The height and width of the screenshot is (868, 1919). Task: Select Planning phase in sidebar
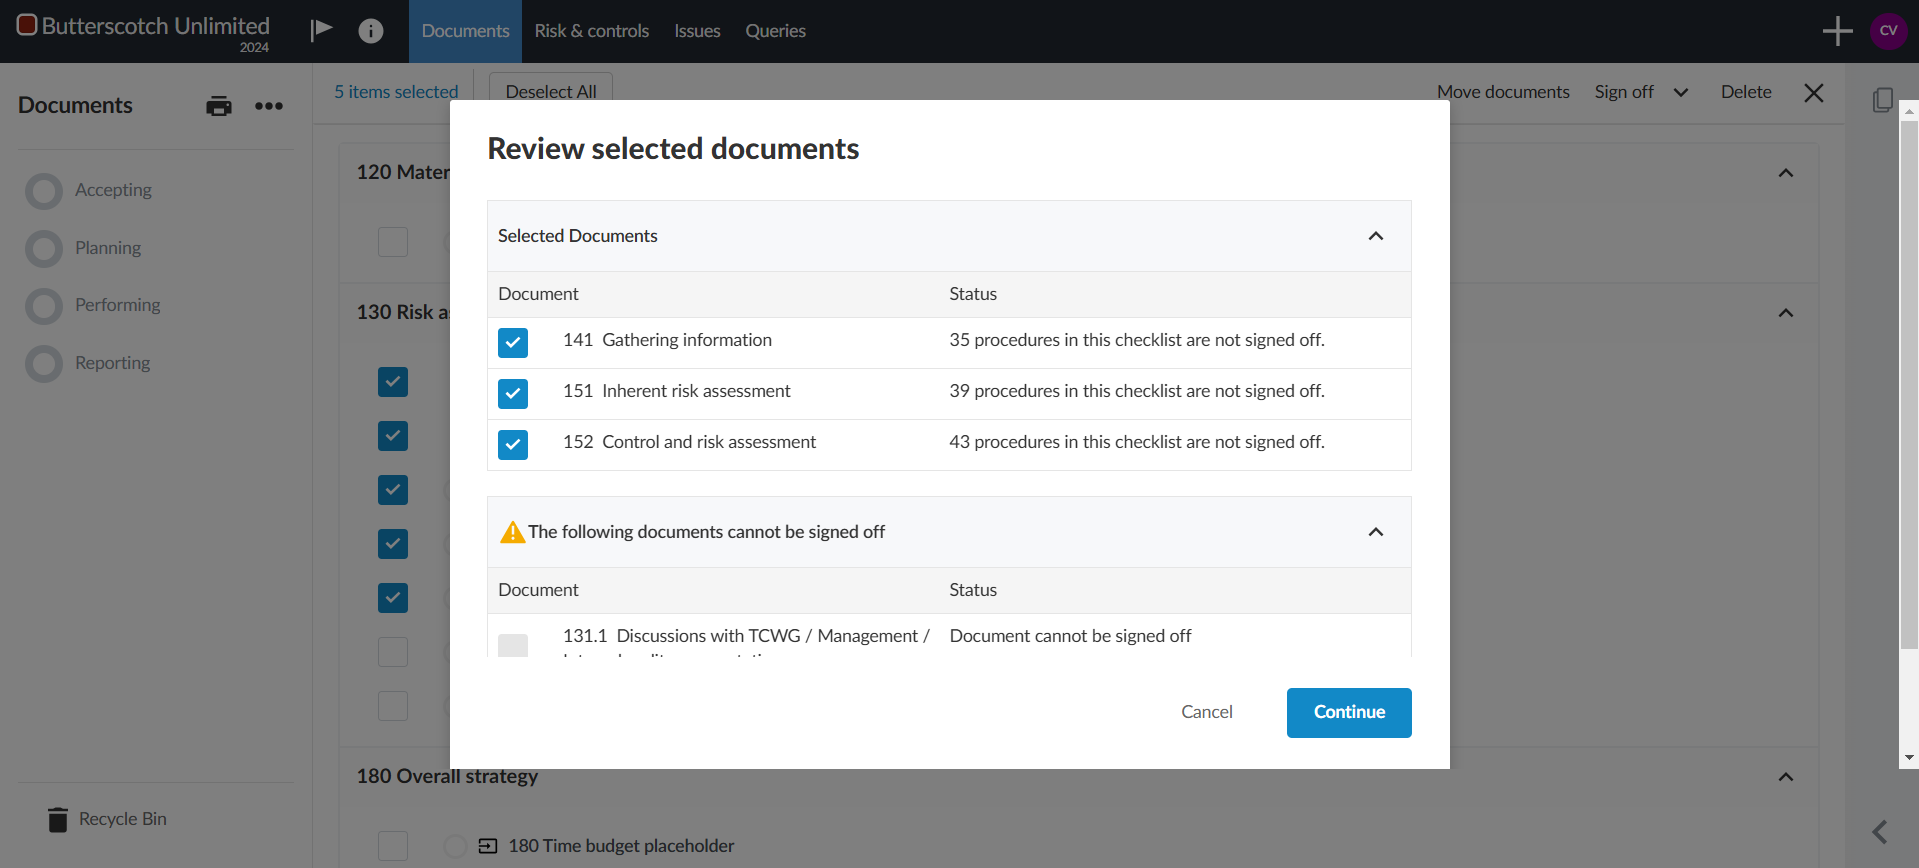coord(108,248)
